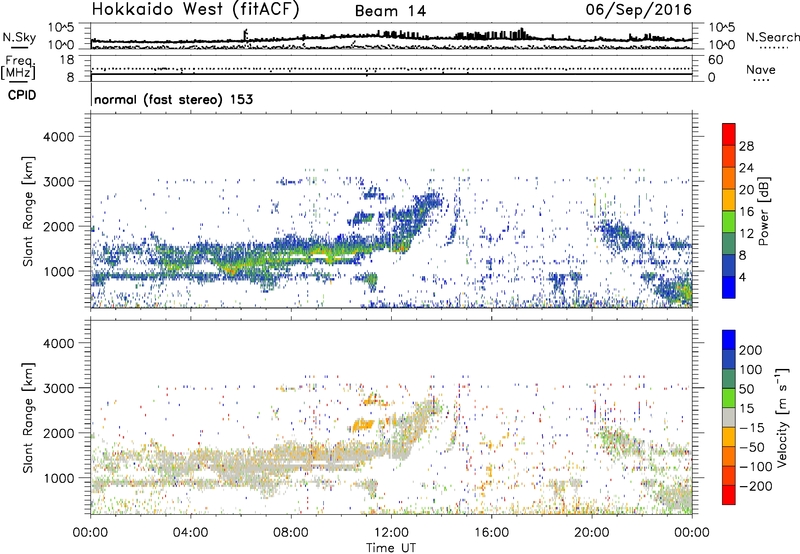Click the '-100' label on the velocity colorbar
This screenshot has height=554, width=800.
coord(756,467)
